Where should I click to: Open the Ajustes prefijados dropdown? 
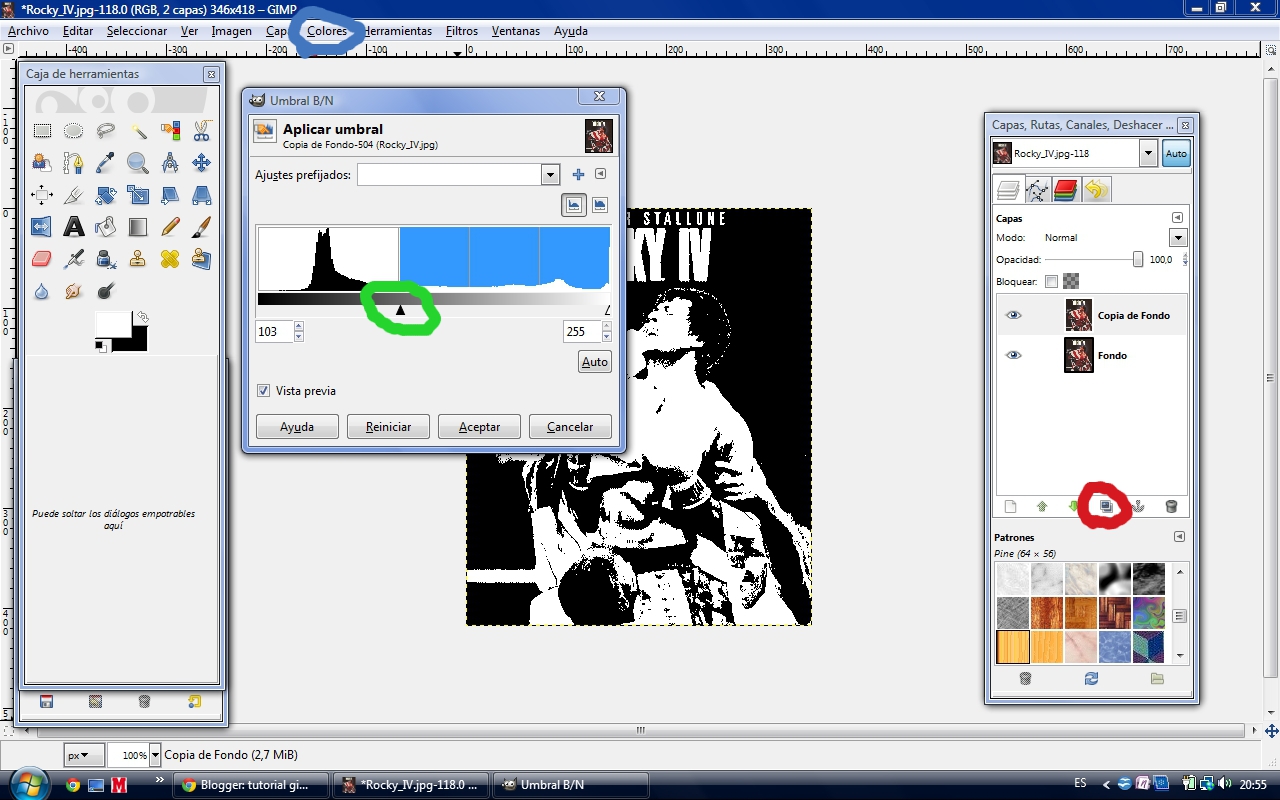550,174
